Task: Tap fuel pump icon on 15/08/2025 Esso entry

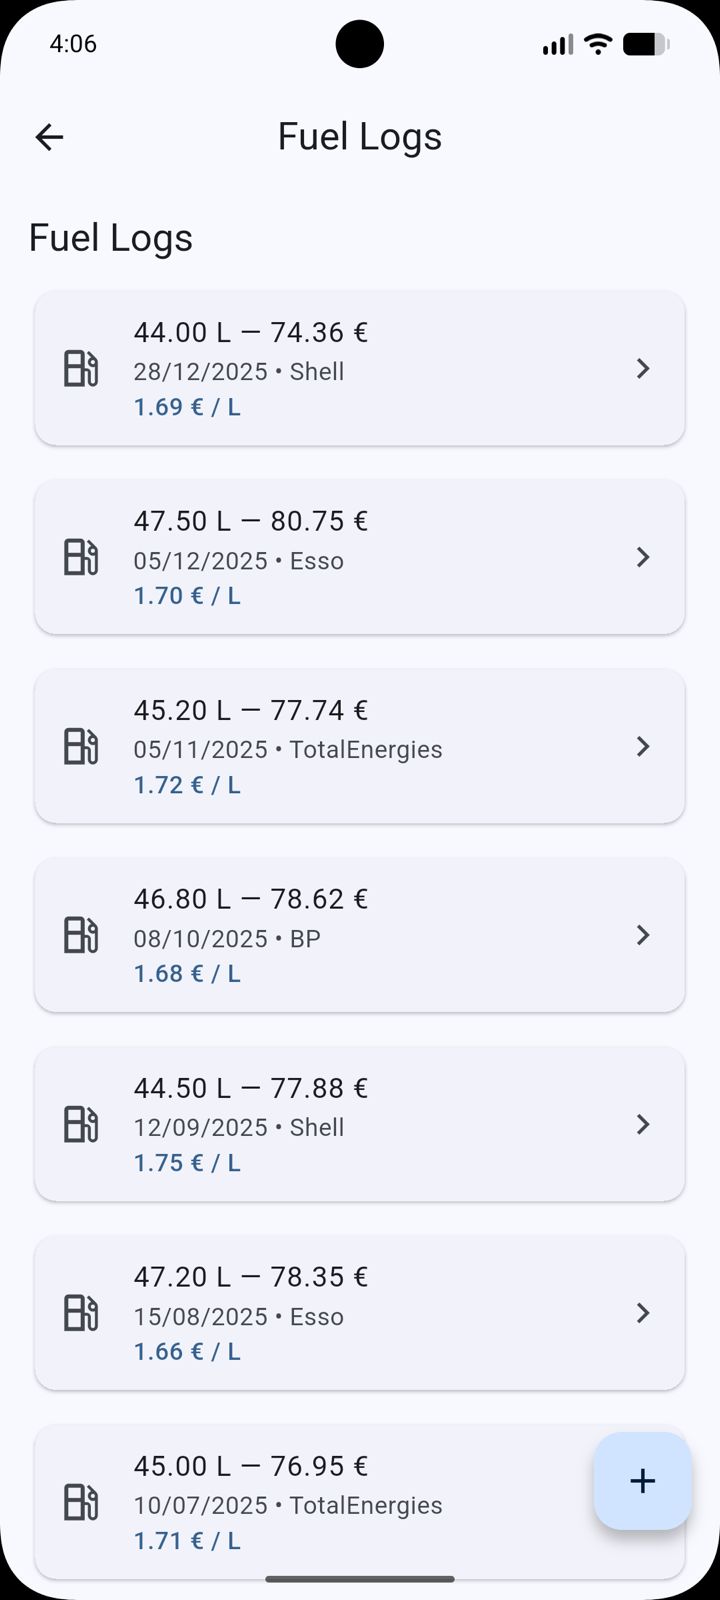Action: 81,1313
